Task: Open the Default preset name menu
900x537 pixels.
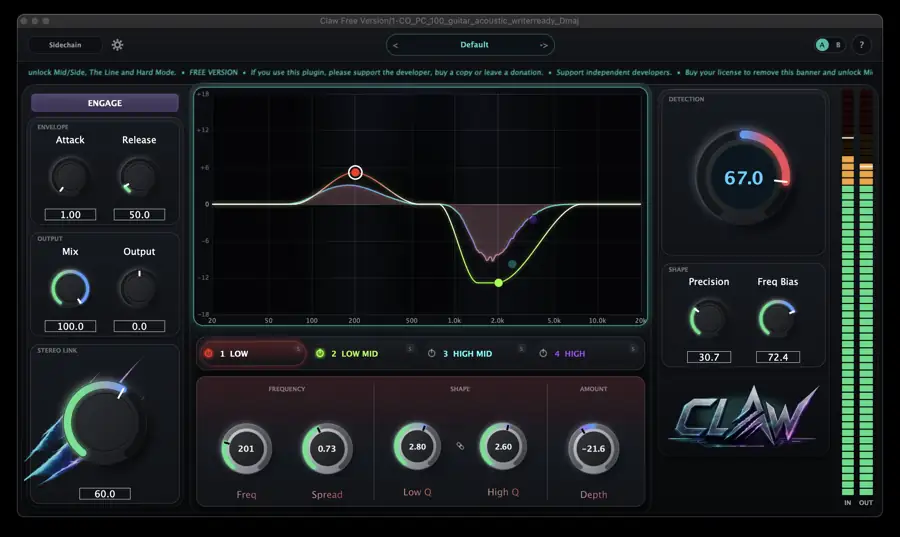Action: tap(474, 45)
